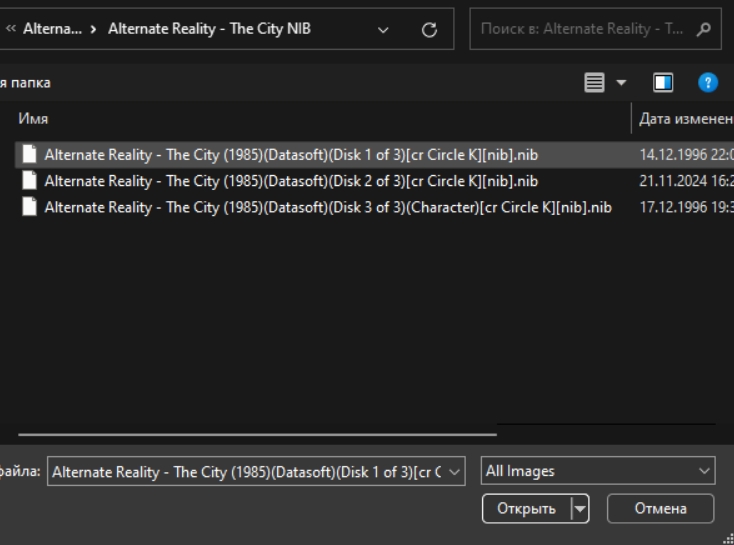
Task: Click the refresh folder icon
Action: (x=429, y=29)
